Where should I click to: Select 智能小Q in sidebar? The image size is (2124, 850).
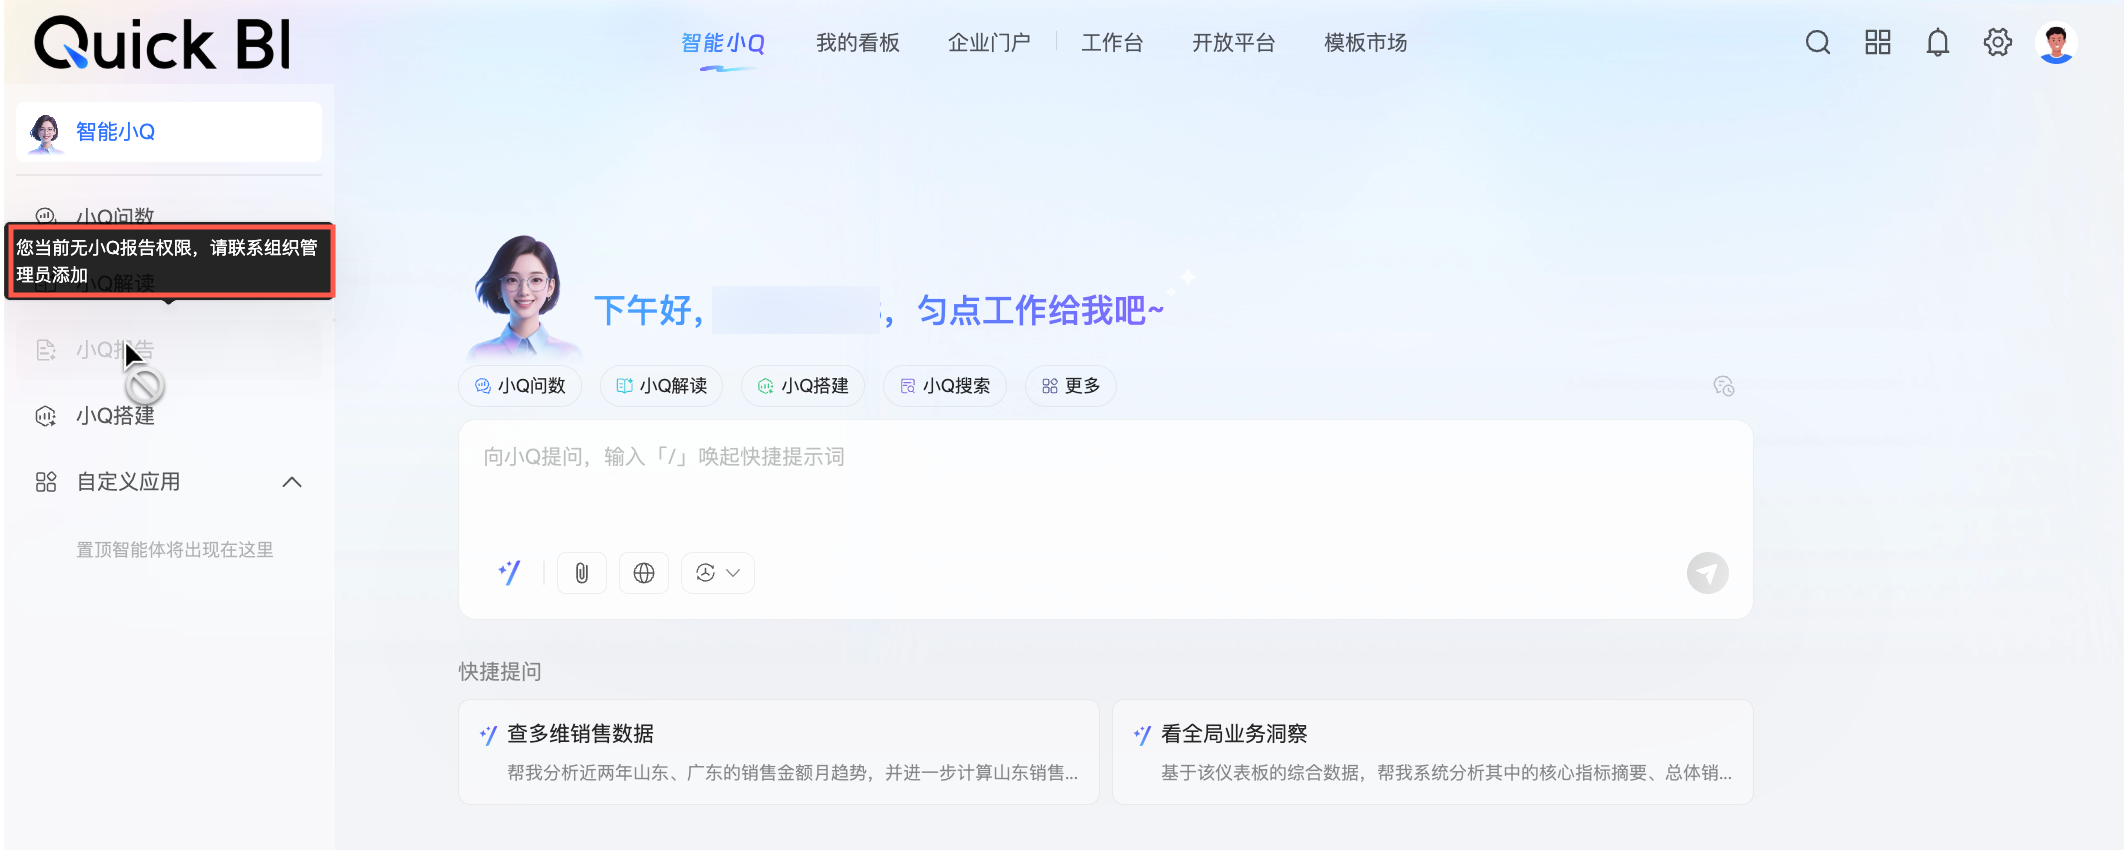(x=169, y=132)
